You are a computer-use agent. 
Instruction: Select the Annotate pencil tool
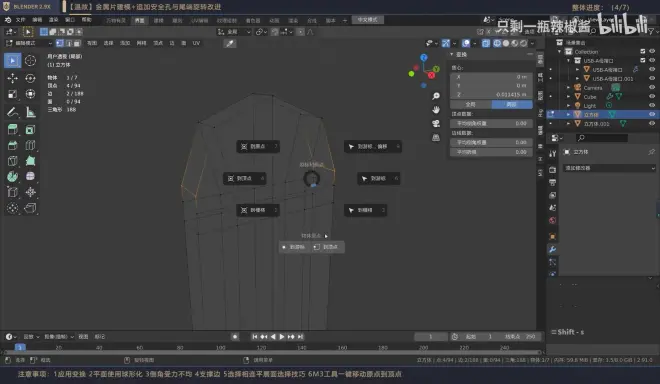pos(12,112)
